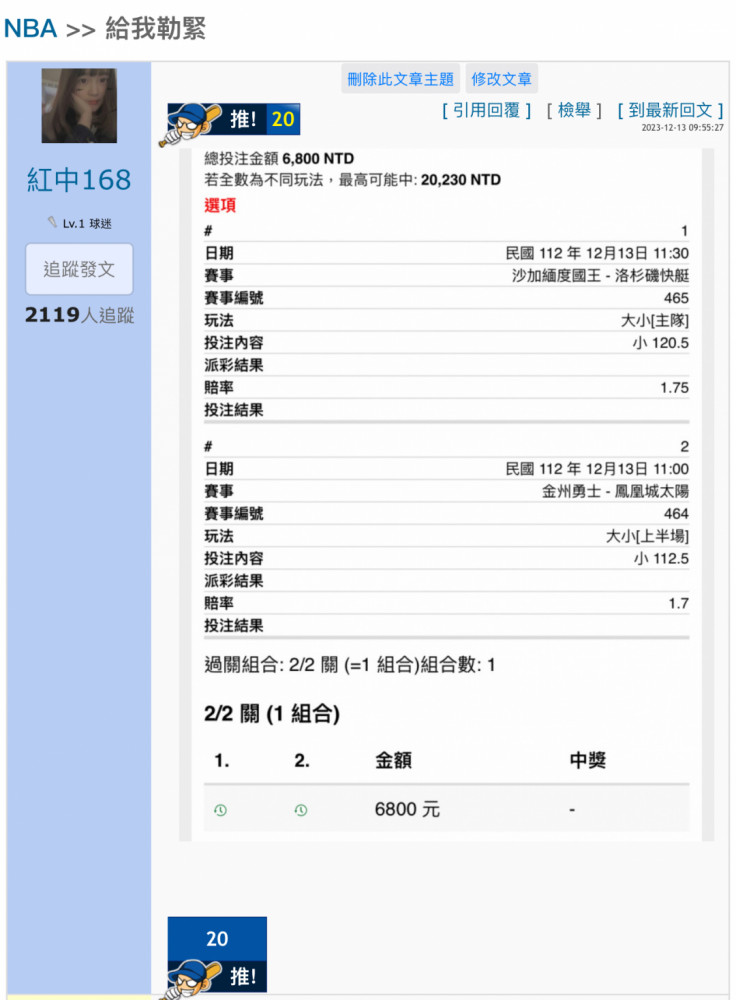Select date 民國 112 年 12月13日 11:30

pos(597,253)
